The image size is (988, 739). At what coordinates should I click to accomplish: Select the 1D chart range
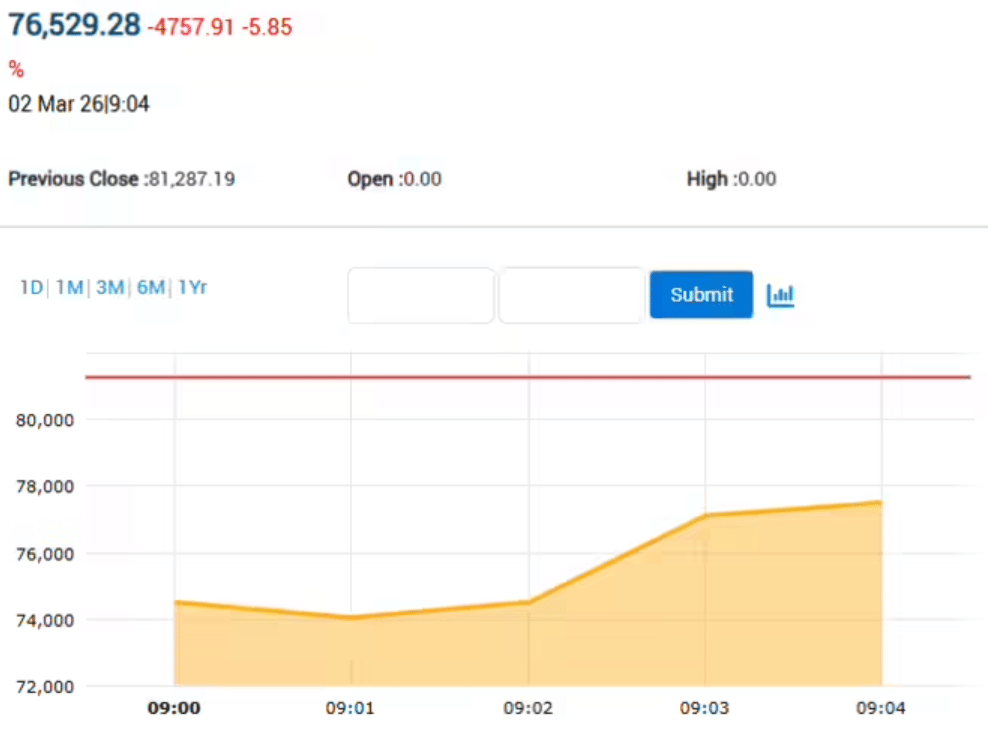pos(31,288)
